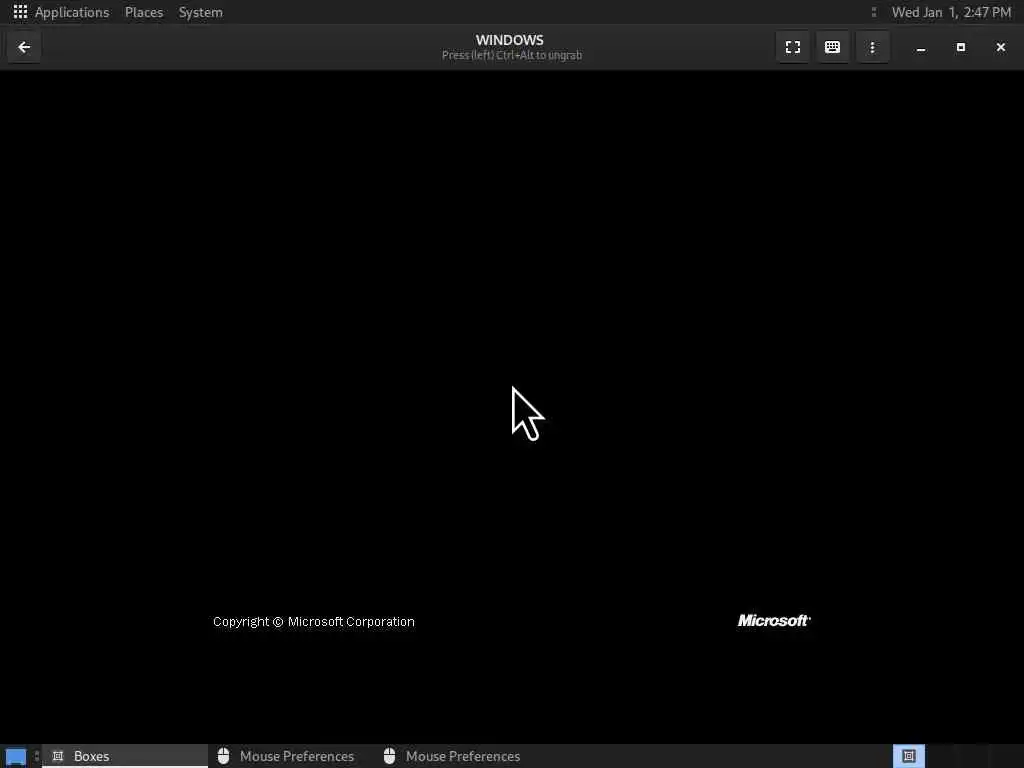Click the panel handle dots near the clock
Image resolution: width=1024 pixels, height=768 pixels.
pyautogui.click(x=874, y=12)
